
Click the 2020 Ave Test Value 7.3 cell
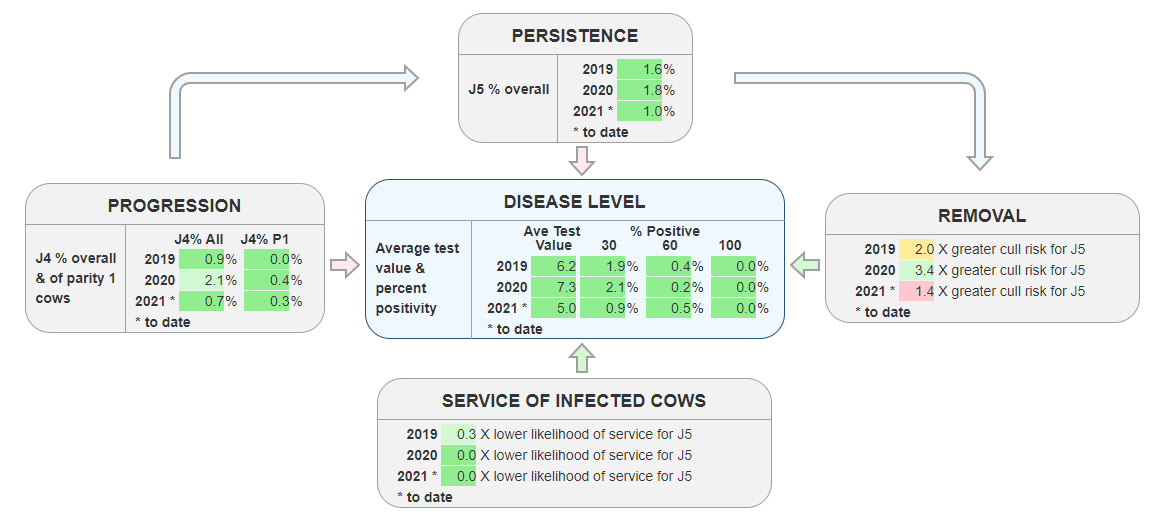(x=554, y=287)
